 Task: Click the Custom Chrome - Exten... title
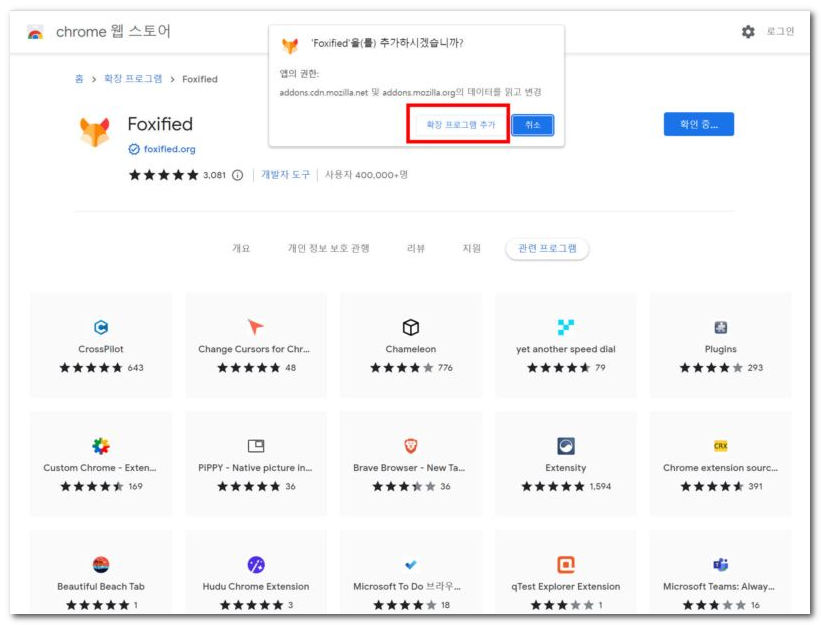[100, 468]
